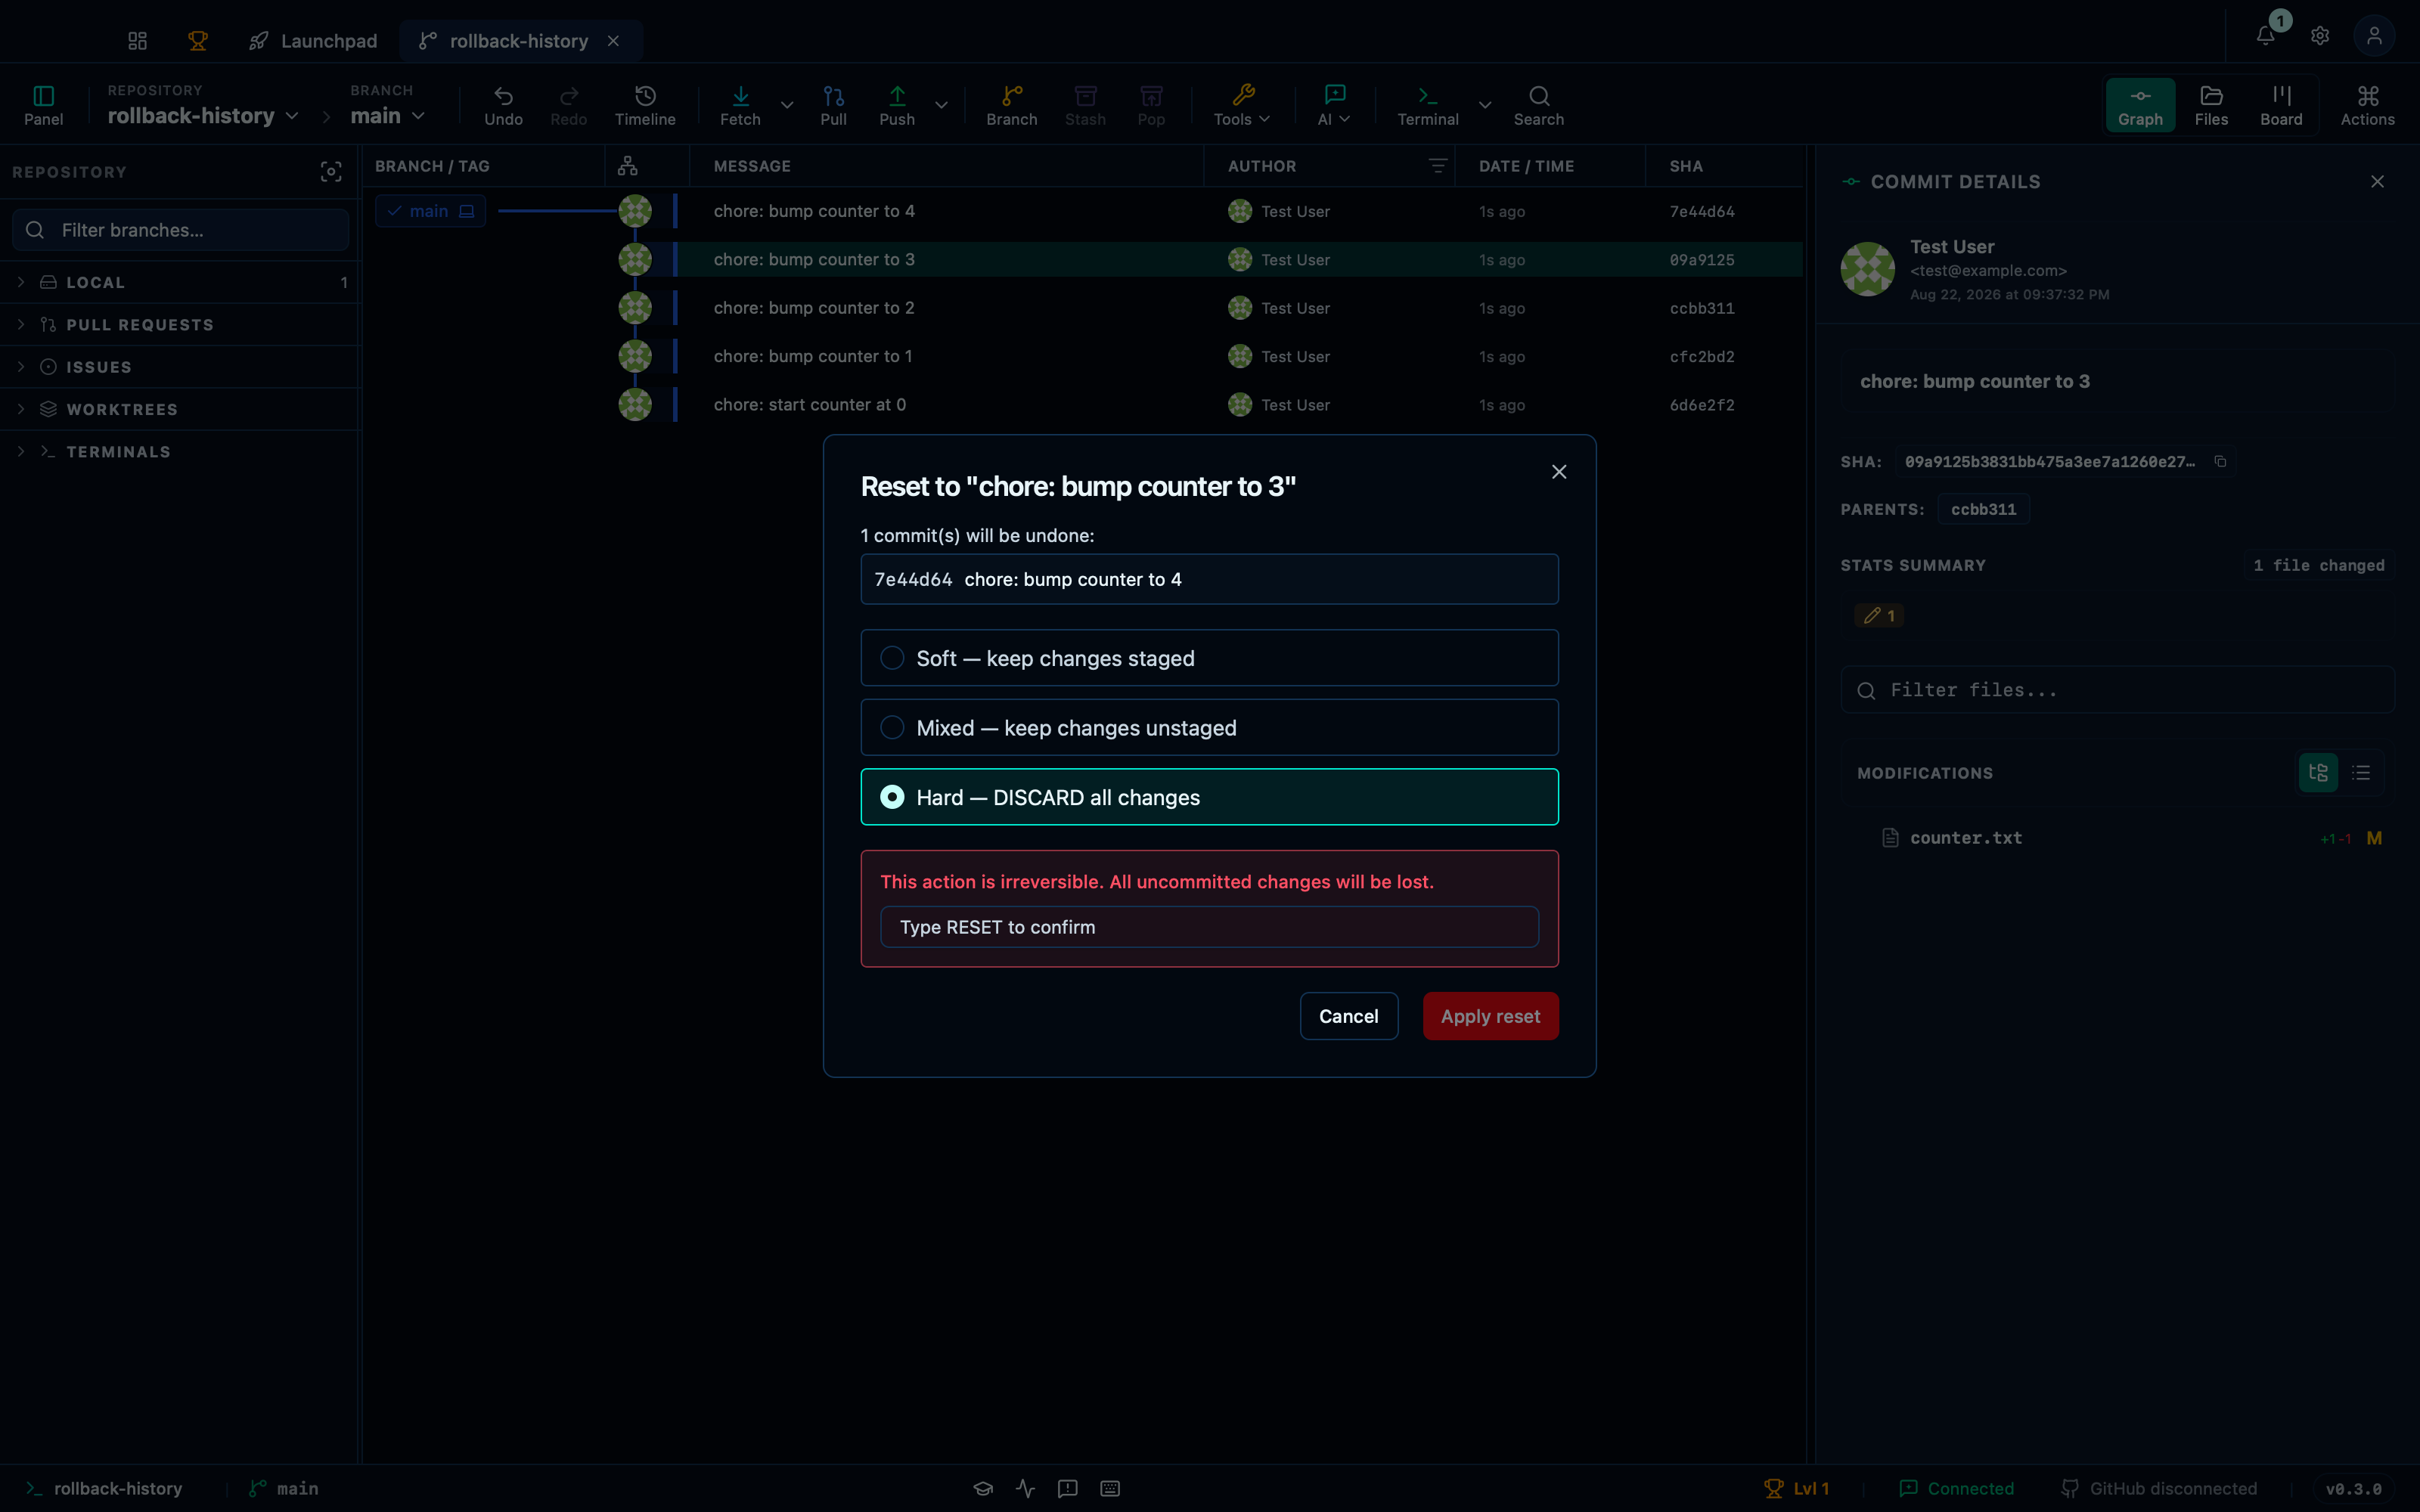
Task: Expand the Local section
Action: coord(180,283)
